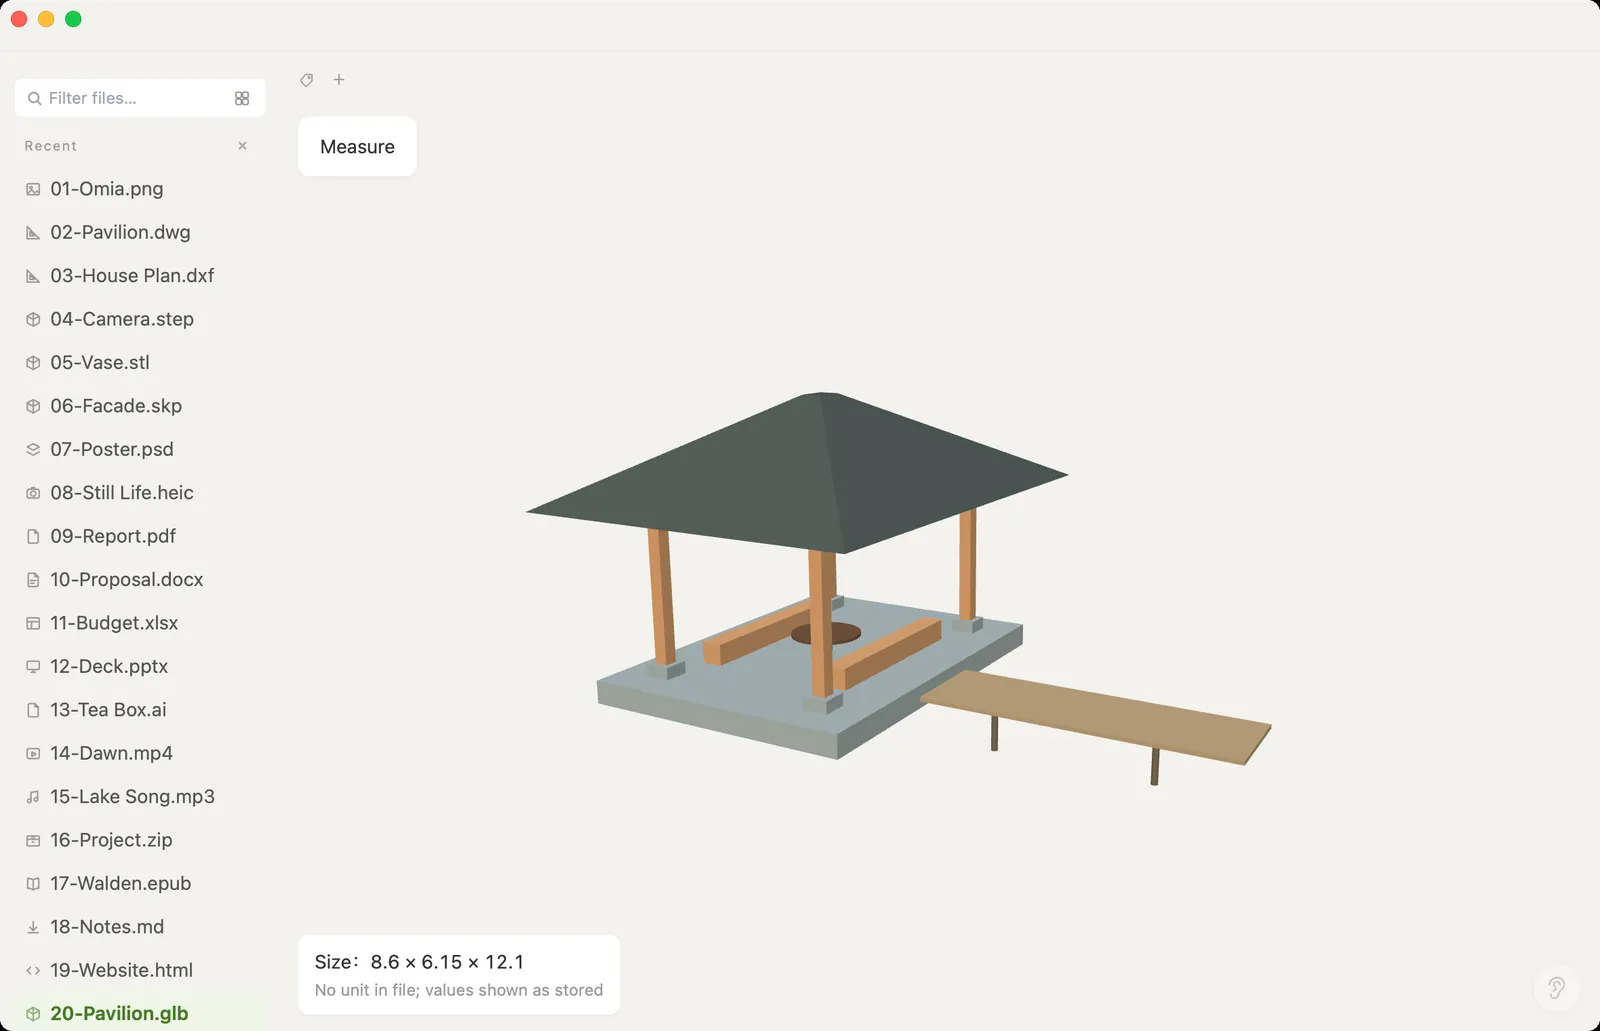1600x1031 pixels.
Task: Add a tag with the plus icon
Action: click(x=339, y=80)
